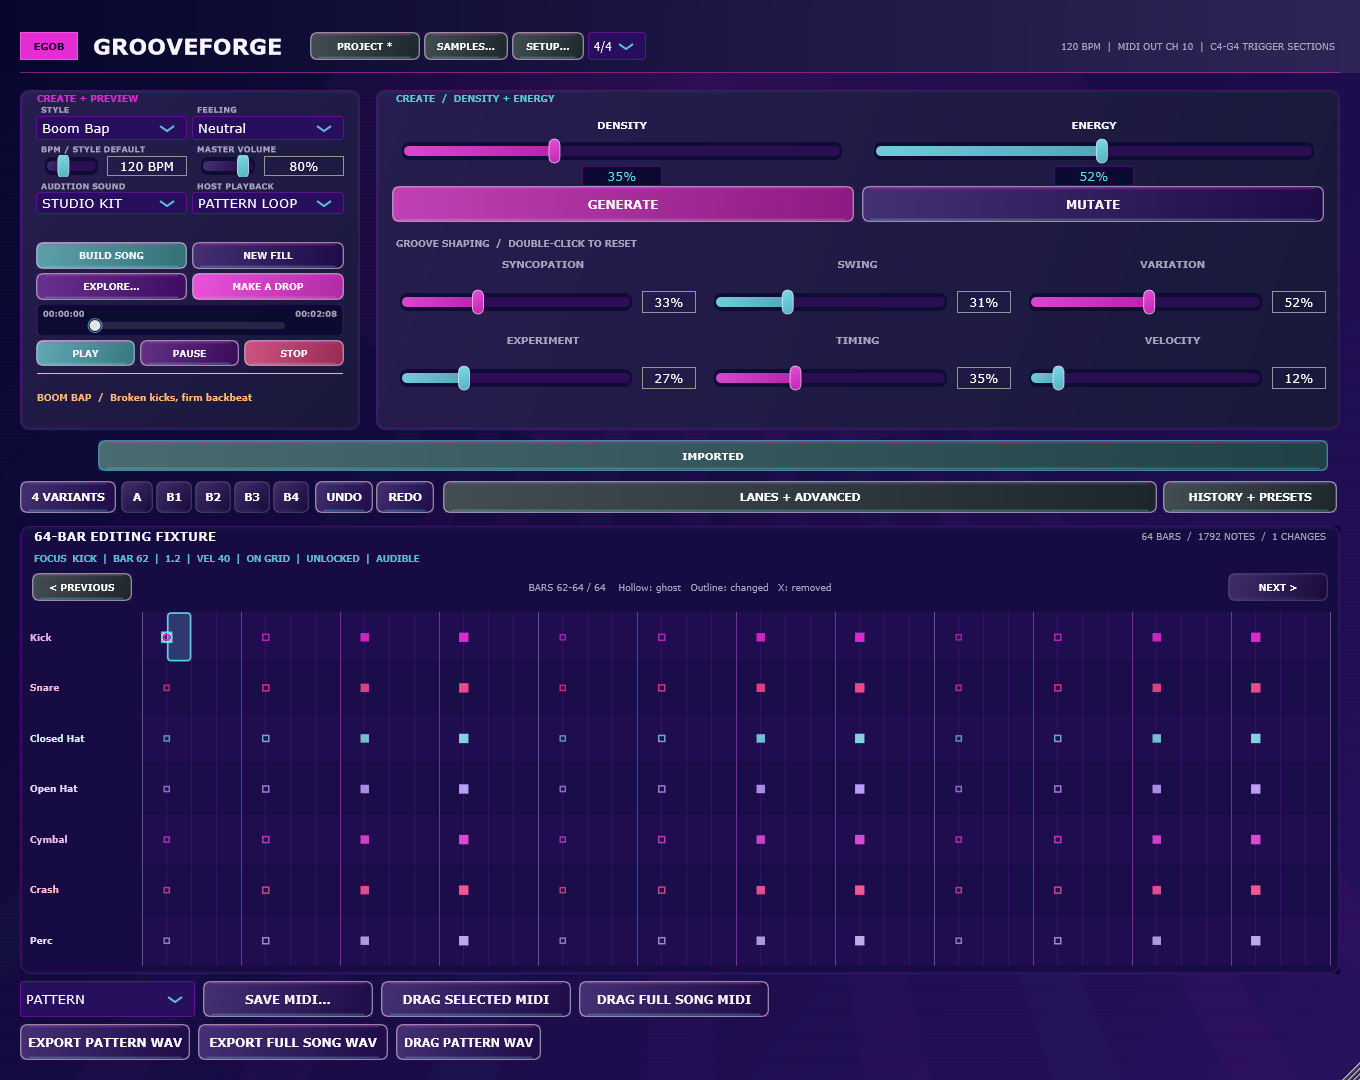Image resolution: width=1360 pixels, height=1080 pixels.
Task: Open the Pattern export scope dropdown
Action: point(107,999)
